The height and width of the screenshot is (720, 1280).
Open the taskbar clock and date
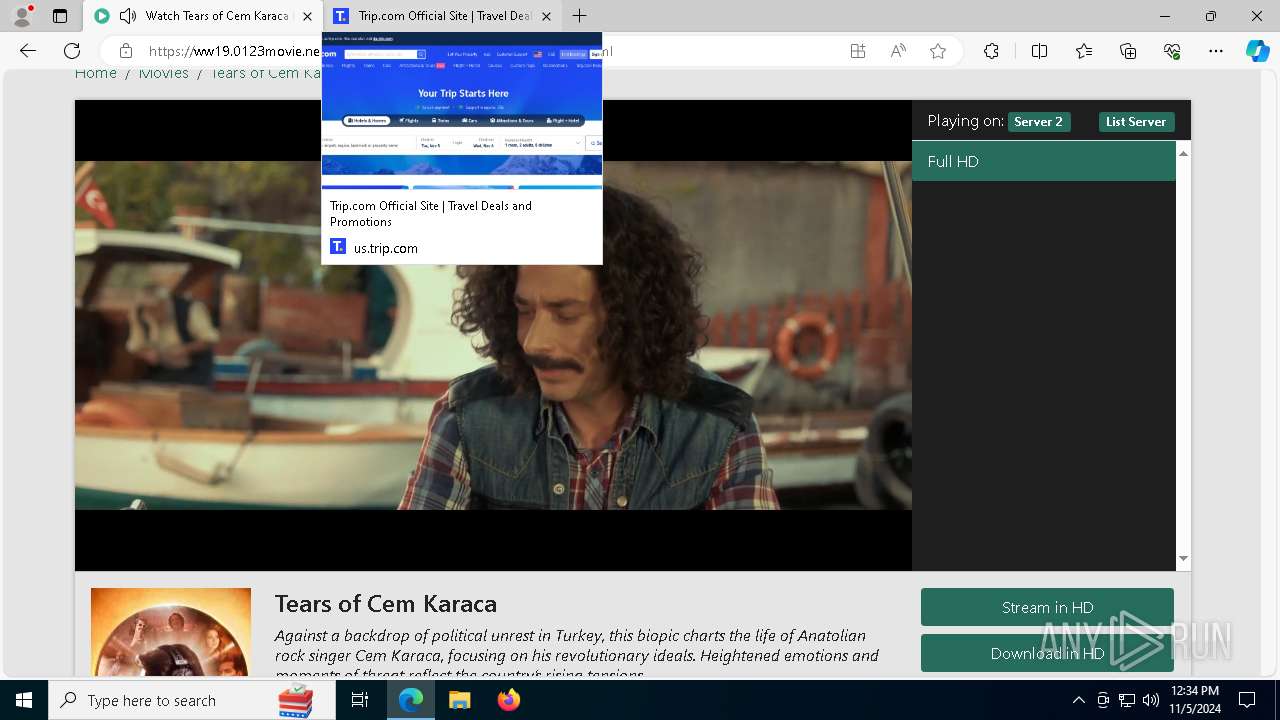(x=1195, y=700)
